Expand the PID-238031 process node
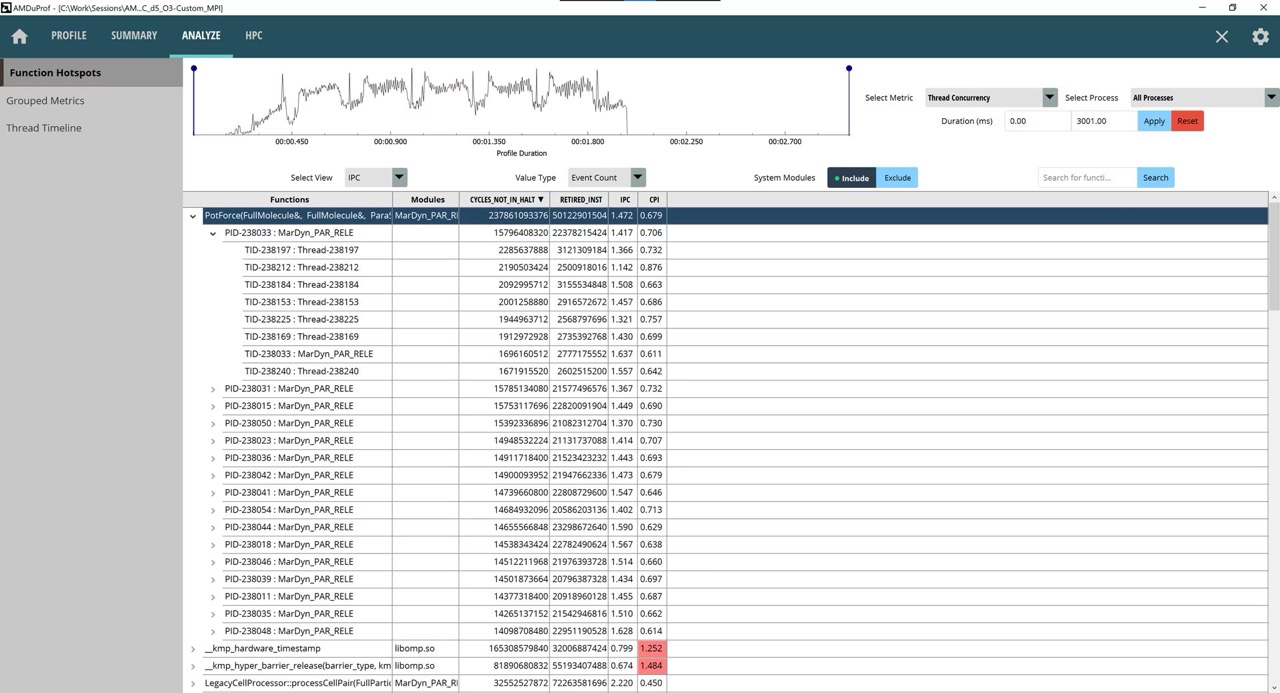Screen dimensions: 1280x693 coord(213,389)
